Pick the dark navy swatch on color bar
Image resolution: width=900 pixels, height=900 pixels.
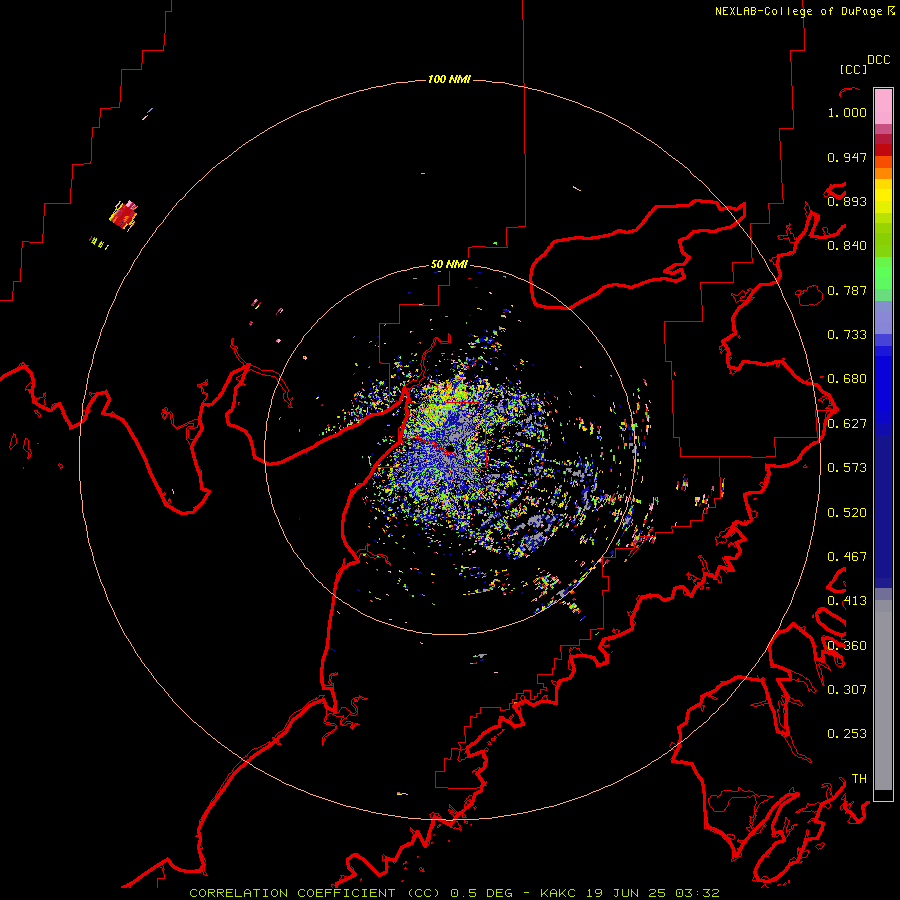pos(883,505)
